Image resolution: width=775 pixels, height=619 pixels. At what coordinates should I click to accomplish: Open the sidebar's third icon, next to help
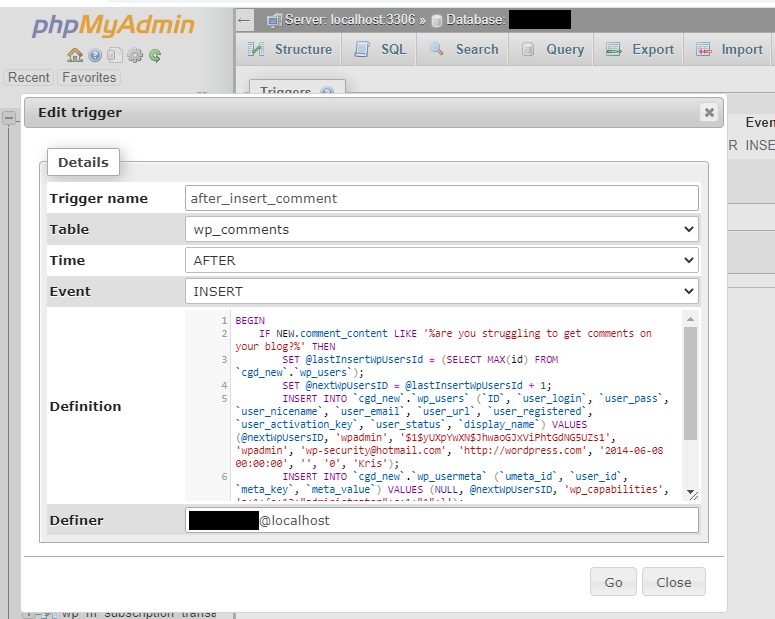(x=115, y=55)
